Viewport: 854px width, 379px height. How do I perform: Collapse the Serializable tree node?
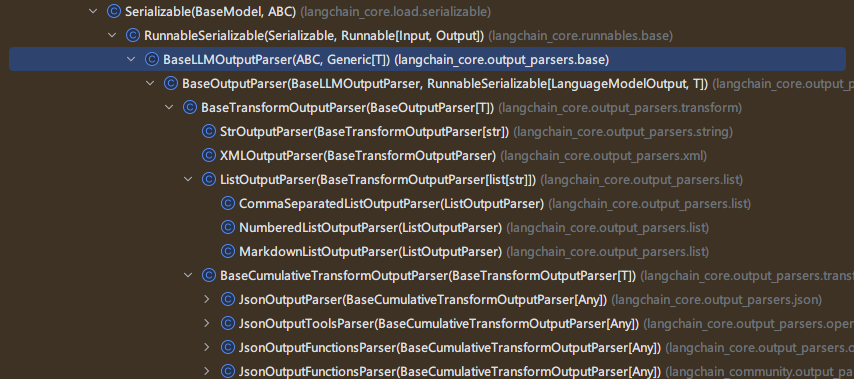(93, 11)
